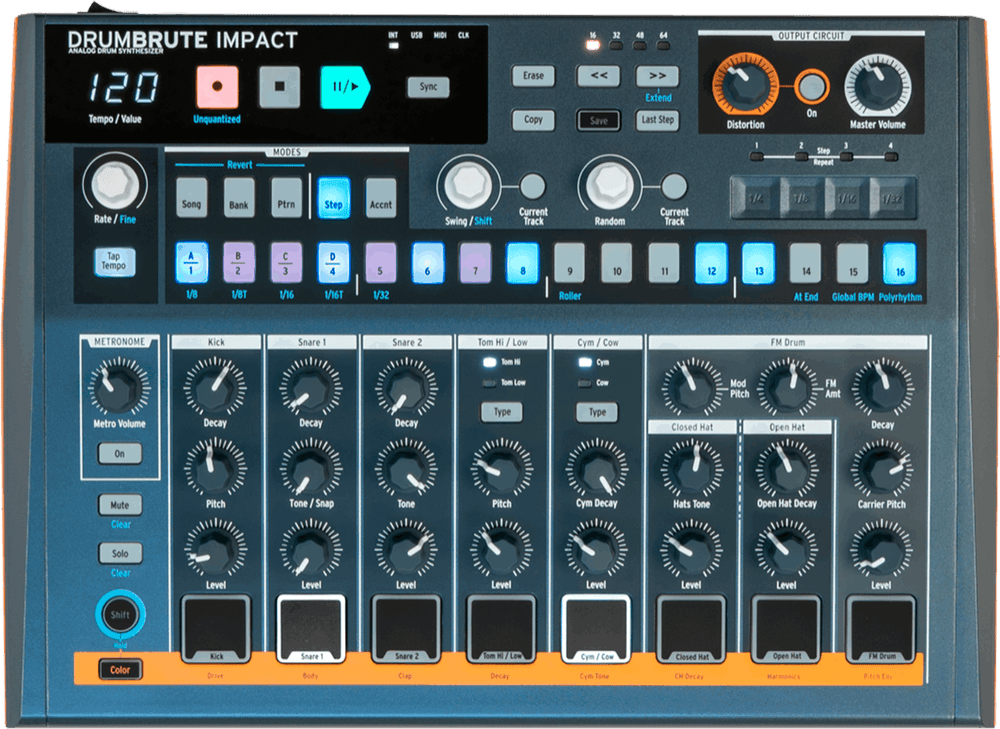The width and height of the screenshot is (1000, 729).
Task: Toggle step button 6
Action: coord(428,262)
